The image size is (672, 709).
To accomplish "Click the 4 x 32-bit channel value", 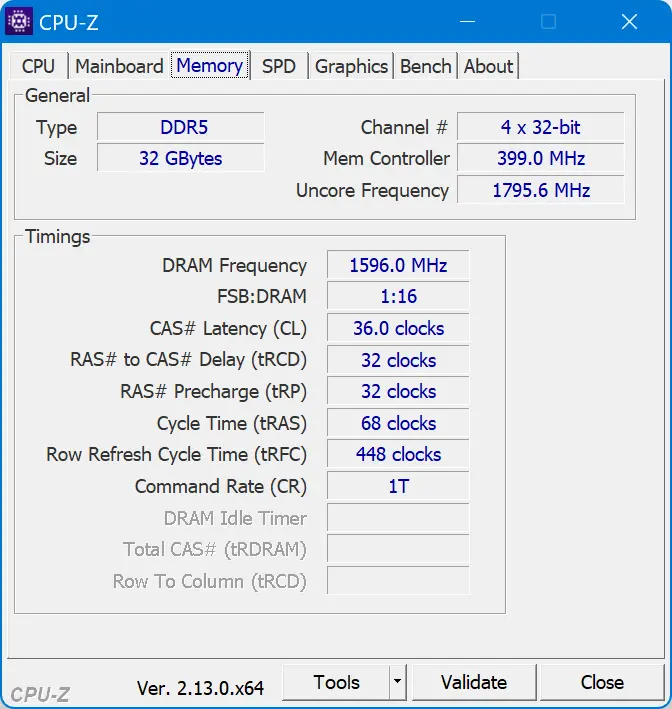I will pyautogui.click(x=541, y=127).
